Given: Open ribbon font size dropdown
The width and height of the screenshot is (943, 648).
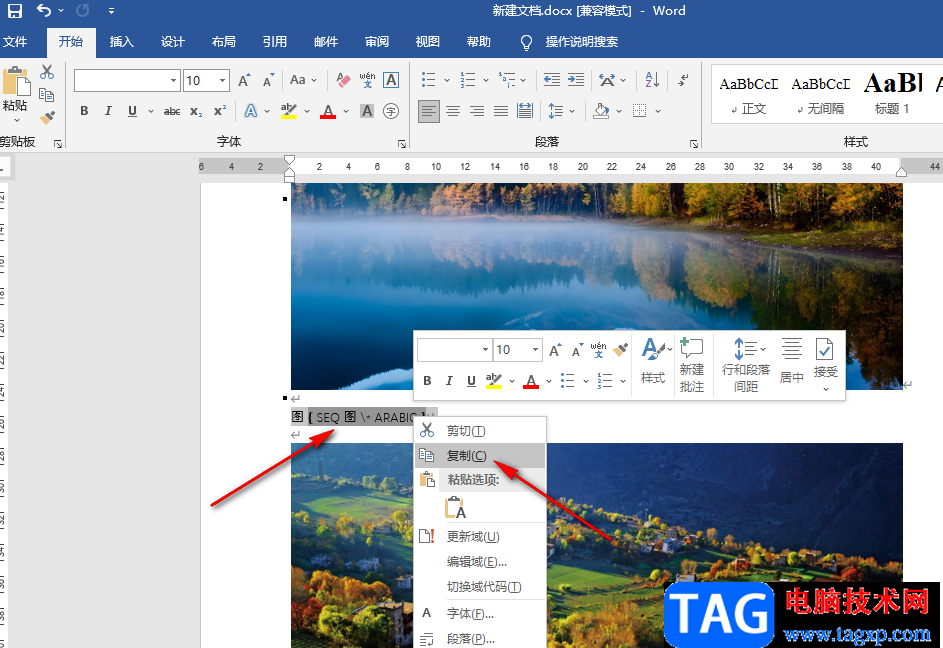Looking at the screenshot, I should pos(223,80).
